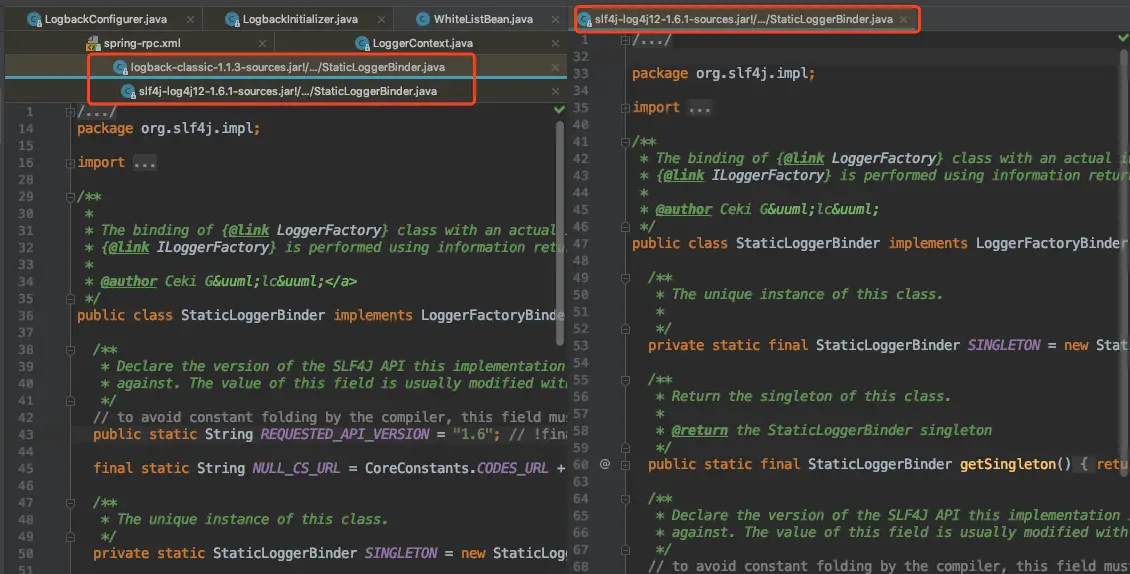Screen dimensions: 1130x574
Task: Click the @author tag on line 34
Action: 128,281
